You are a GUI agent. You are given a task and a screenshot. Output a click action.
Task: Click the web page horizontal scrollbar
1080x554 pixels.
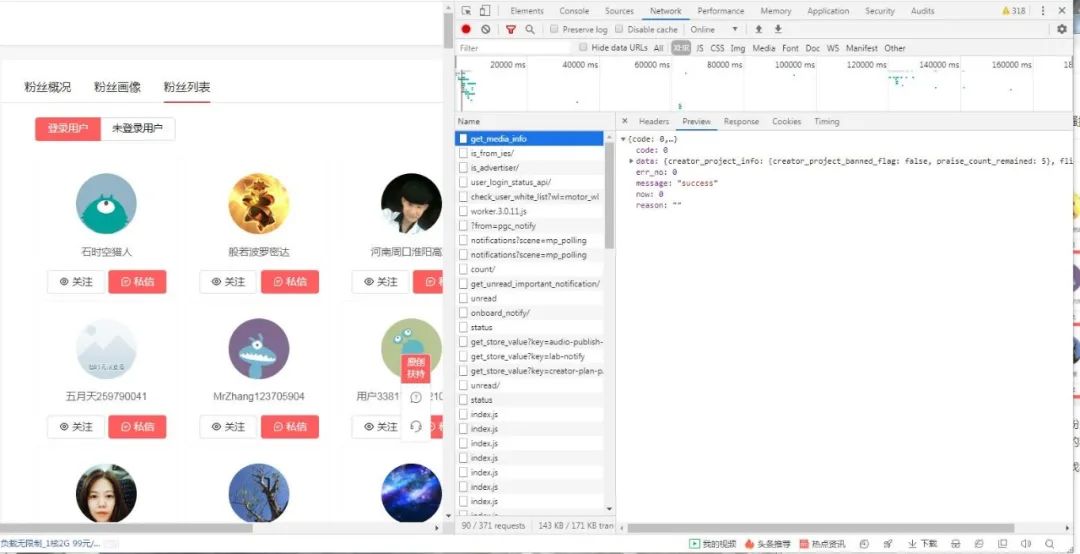point(127,528)
